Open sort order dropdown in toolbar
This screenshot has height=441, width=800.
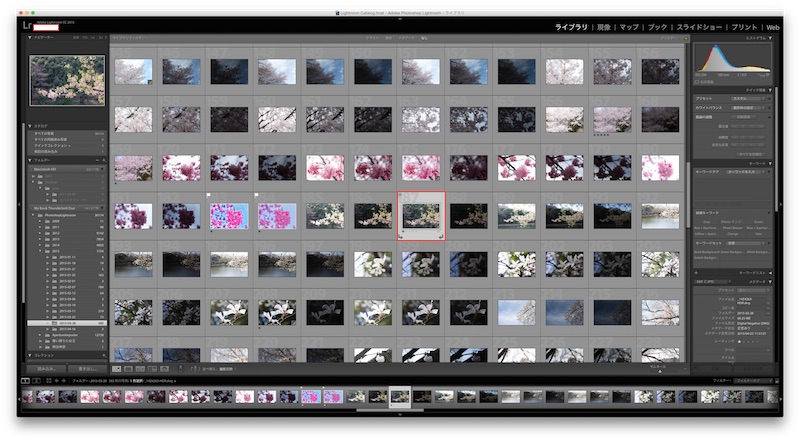point(226,369)
